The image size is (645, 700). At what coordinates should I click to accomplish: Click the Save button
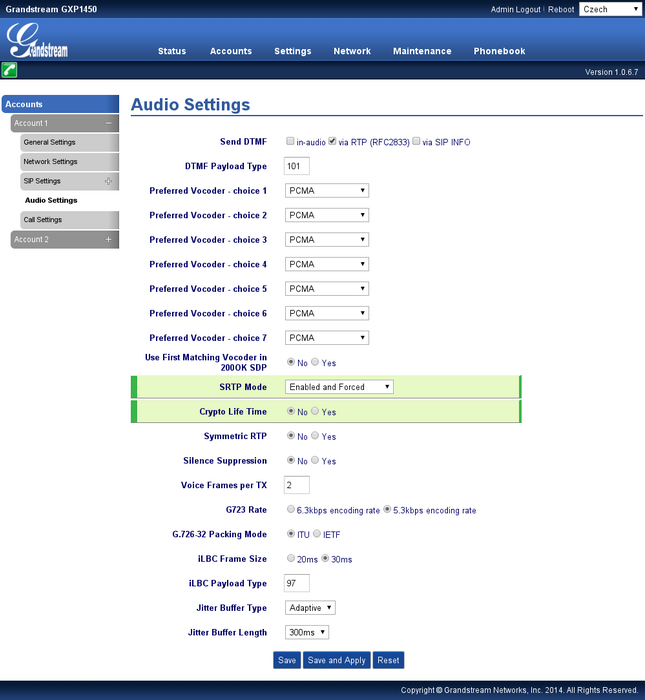tap(287, 660)
